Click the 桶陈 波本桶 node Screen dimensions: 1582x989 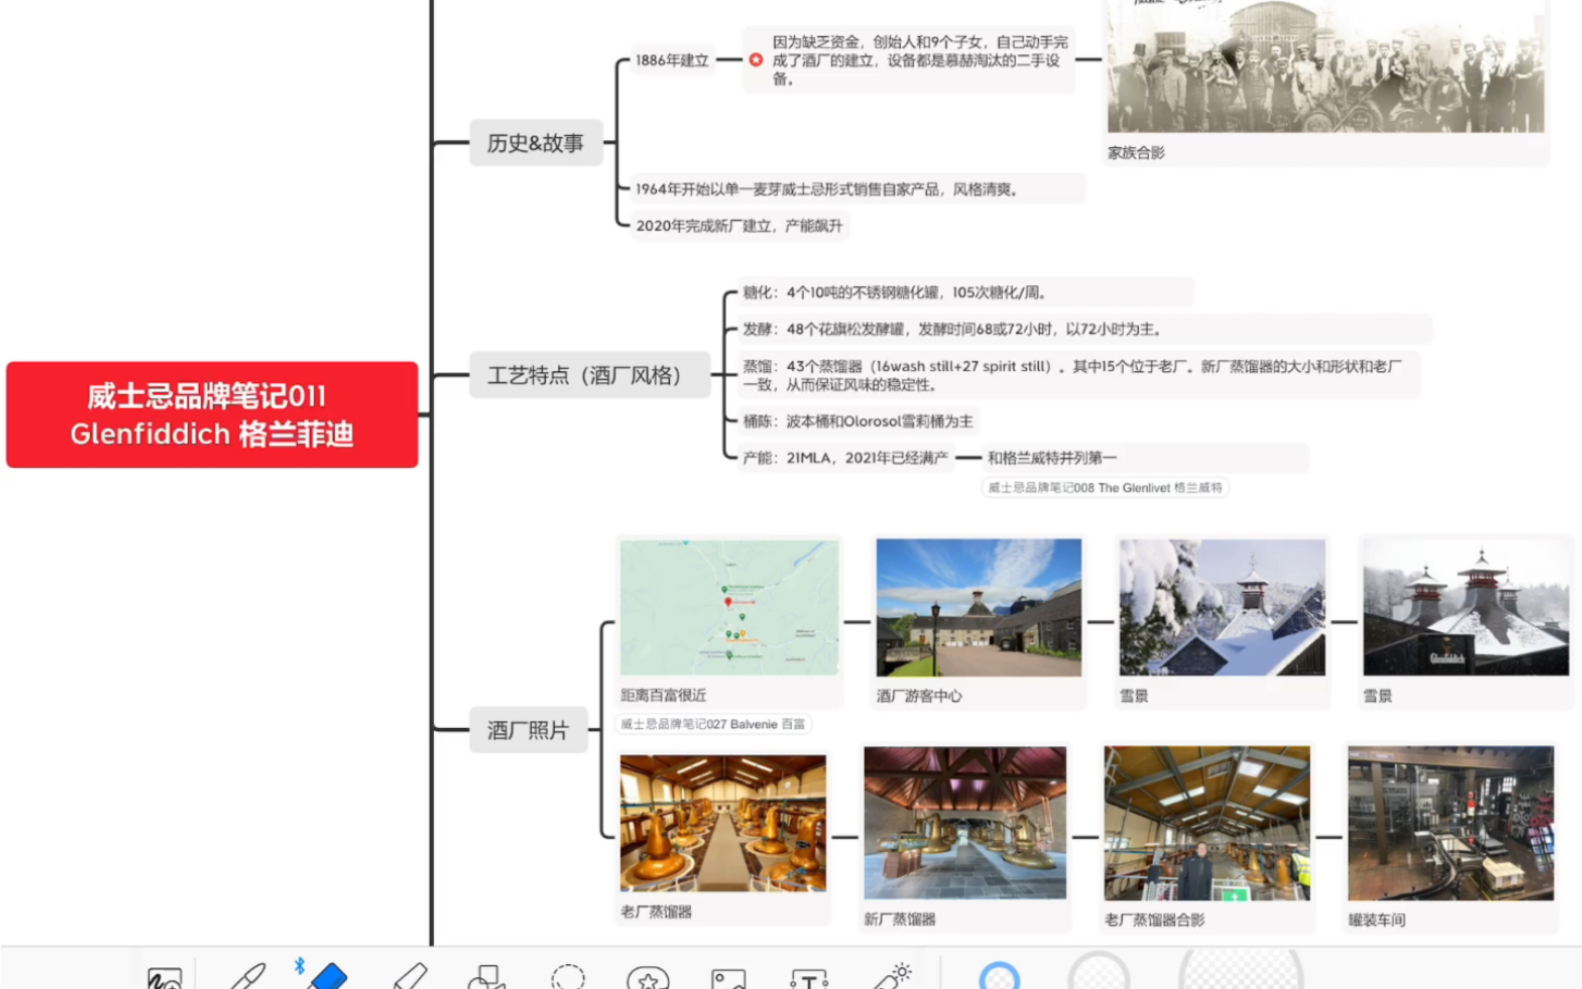coord(858,421)
